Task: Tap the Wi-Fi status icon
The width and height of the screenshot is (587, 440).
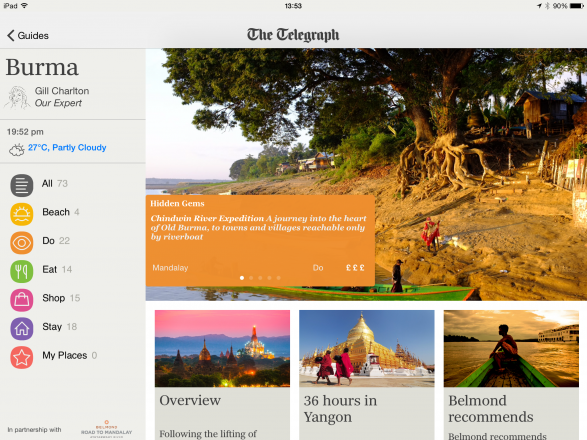Action: tap(25, 6)
